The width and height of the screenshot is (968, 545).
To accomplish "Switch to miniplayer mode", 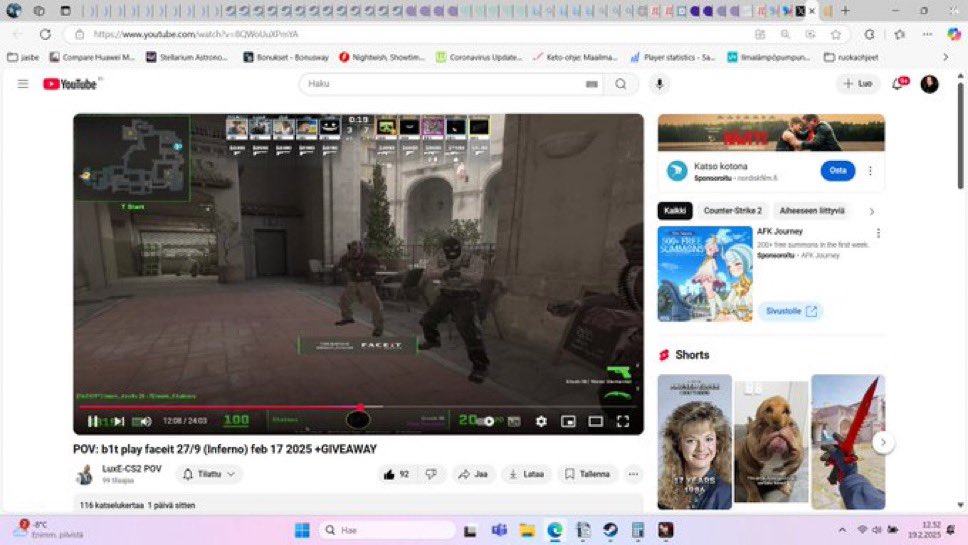I will [568, 421].
